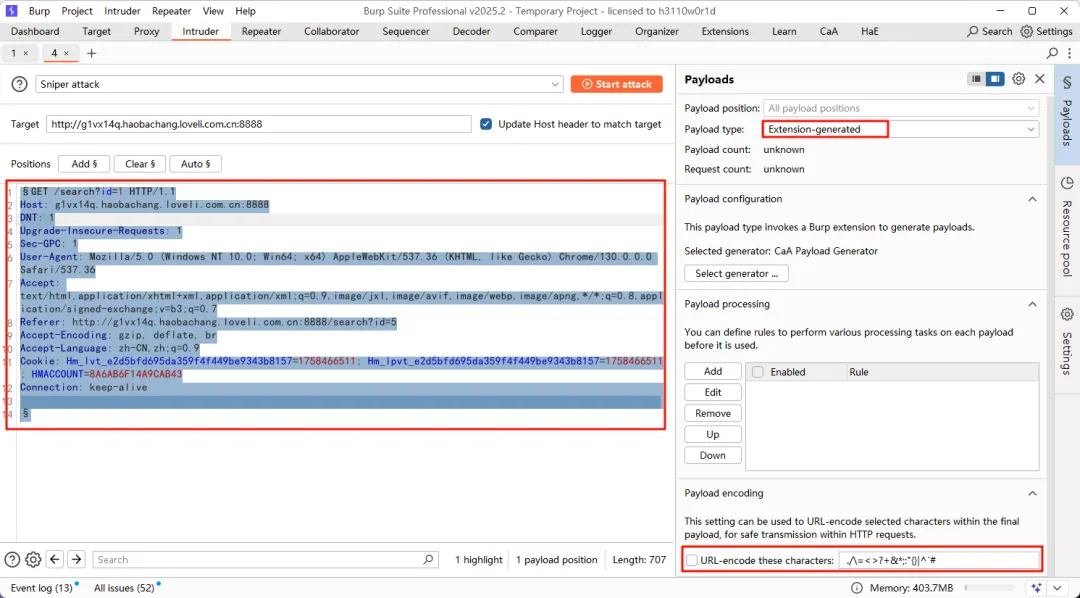Enable URL-encode these characters checkbox

(x=692, y=560)
